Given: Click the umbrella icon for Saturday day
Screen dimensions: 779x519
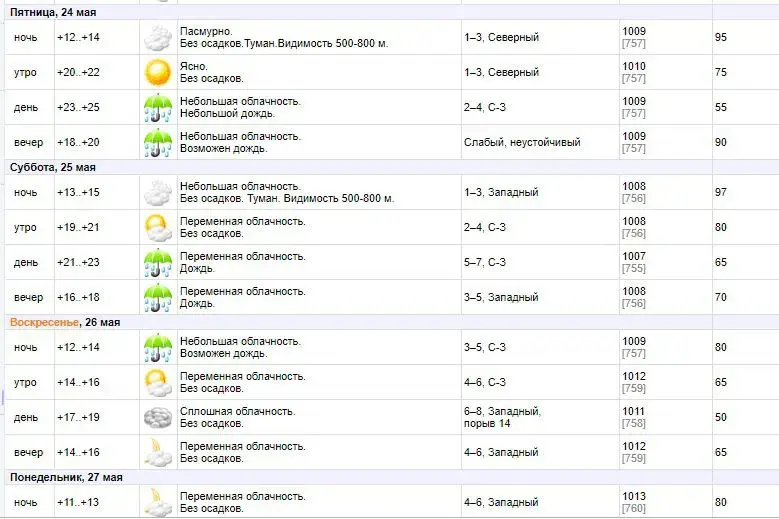Looking at the screenshot, I should [x=158, y=262].
